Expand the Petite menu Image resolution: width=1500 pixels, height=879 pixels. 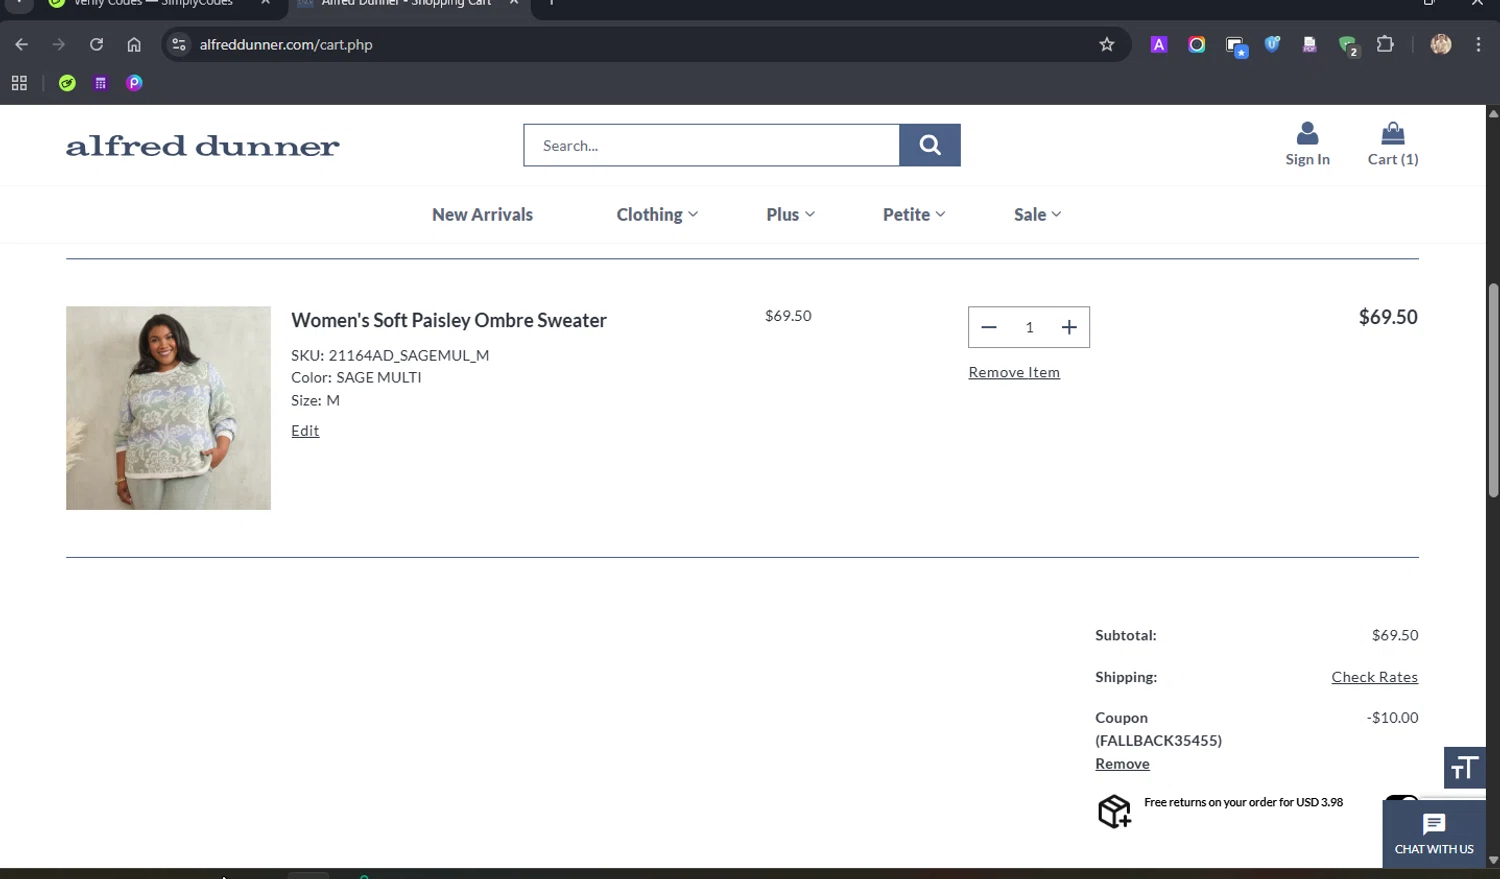(914, 214)
